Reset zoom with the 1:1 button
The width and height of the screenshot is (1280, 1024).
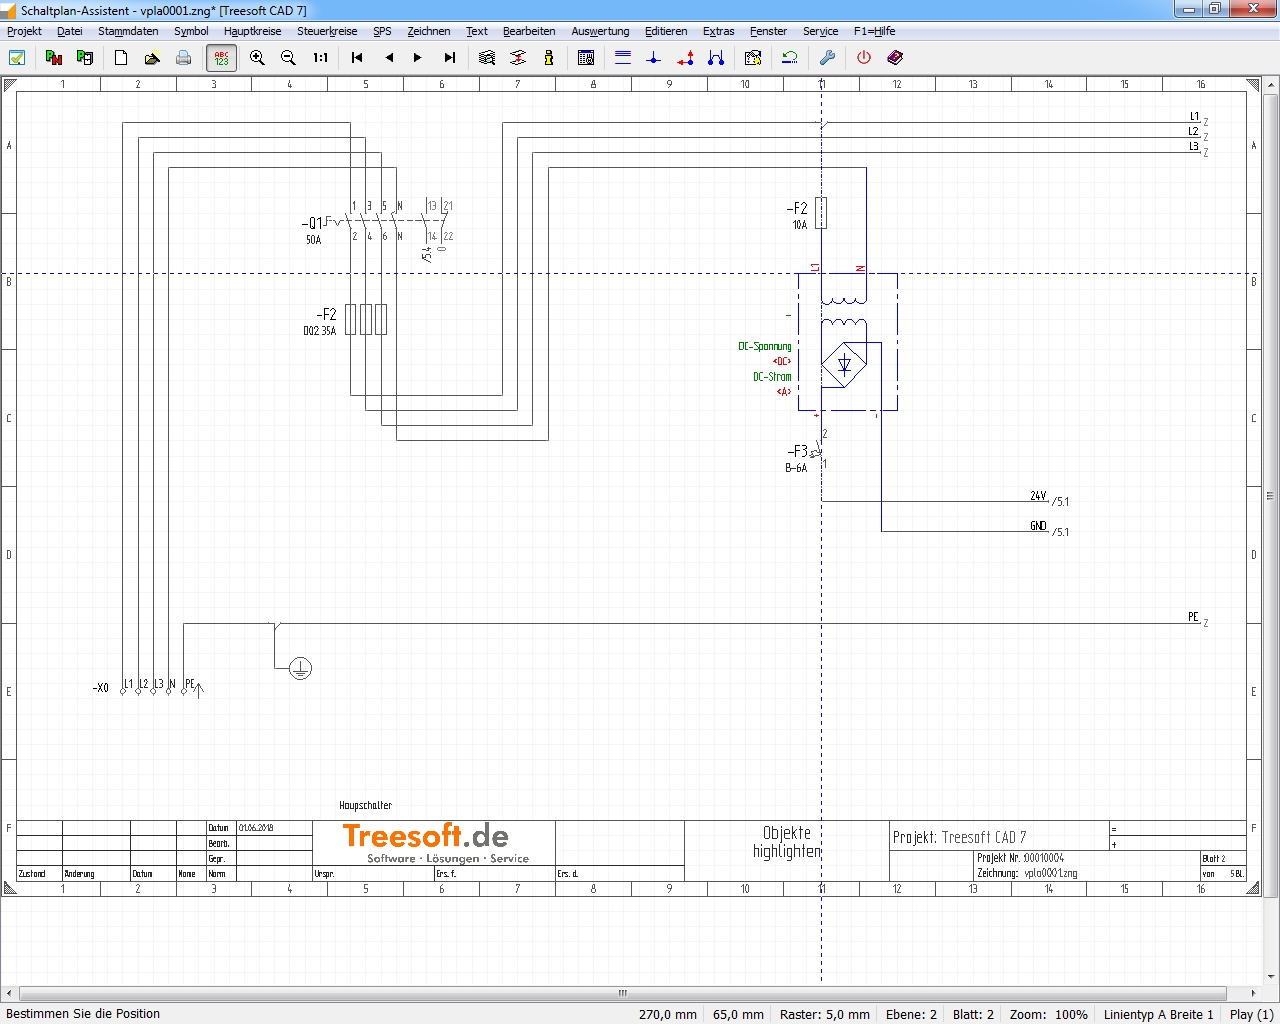[320, 58]
